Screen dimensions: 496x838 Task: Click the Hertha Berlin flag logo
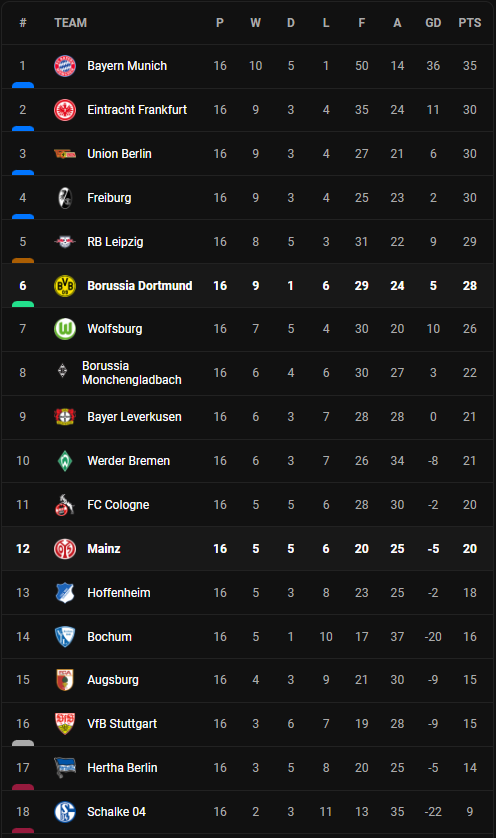tap(65, 767)
